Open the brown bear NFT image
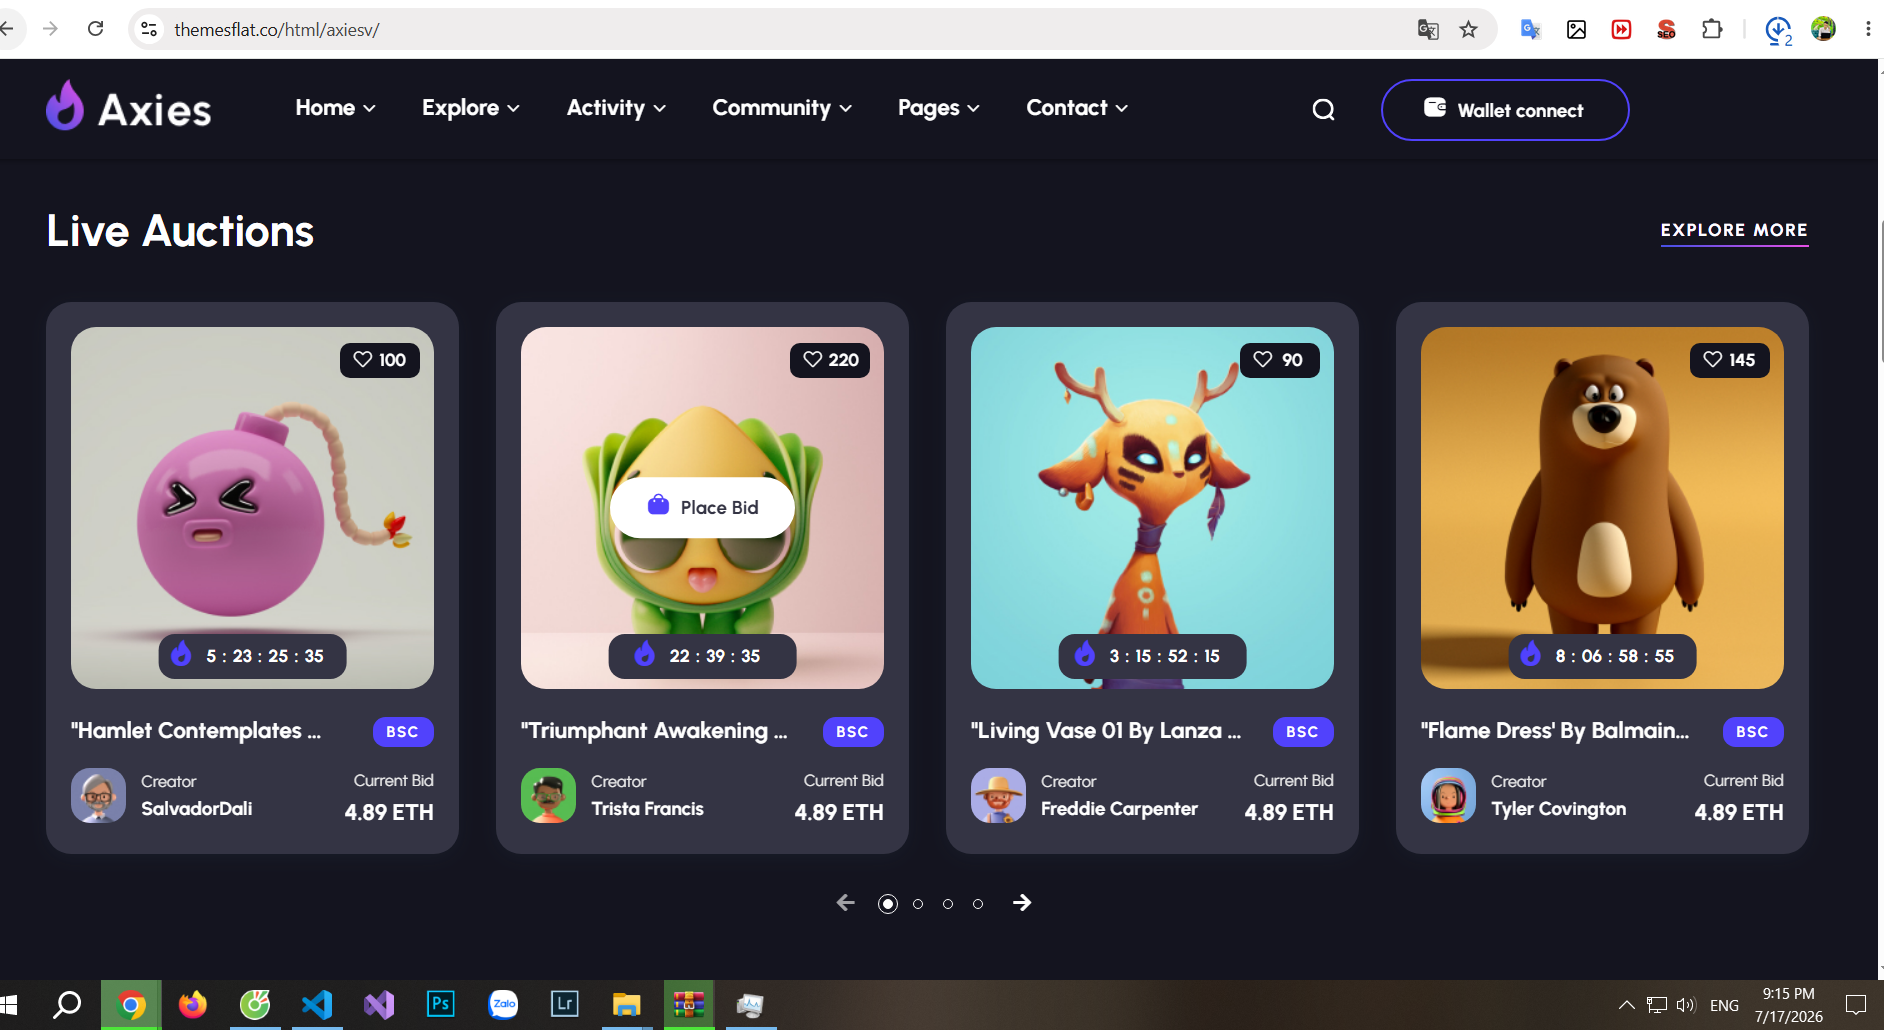 tap(1602, 508)
